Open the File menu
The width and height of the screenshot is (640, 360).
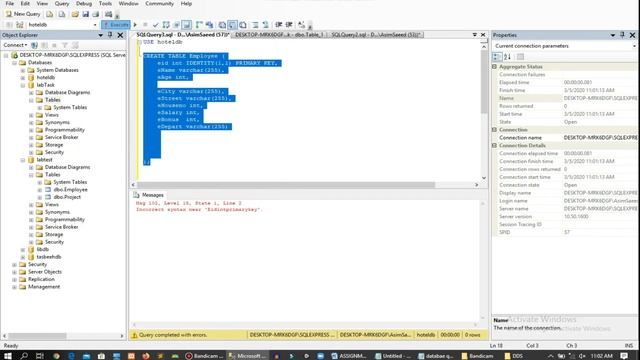point(9,4)
